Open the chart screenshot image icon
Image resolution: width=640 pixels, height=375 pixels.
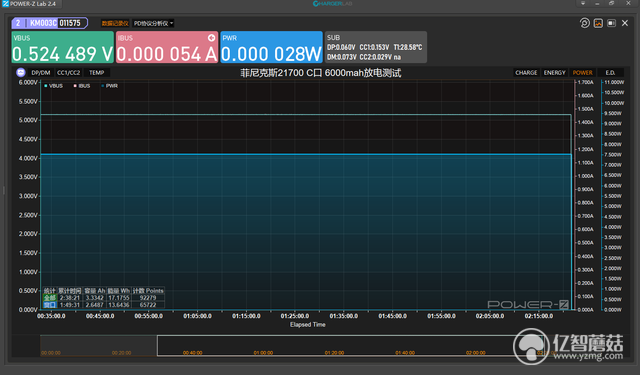598,23
